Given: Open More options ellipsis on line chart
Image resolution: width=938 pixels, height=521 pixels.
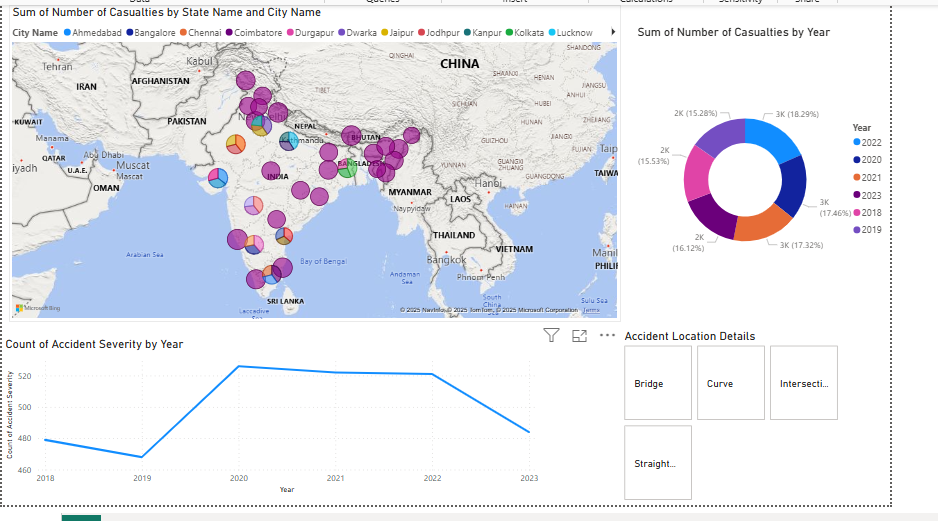Looking at the screenshot, I should (x=607, y=336).
